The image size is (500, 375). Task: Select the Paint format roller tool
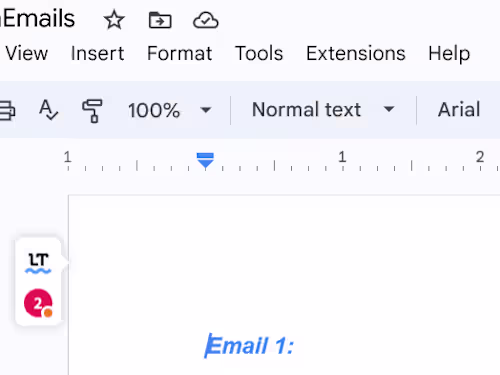pos(92,111)
